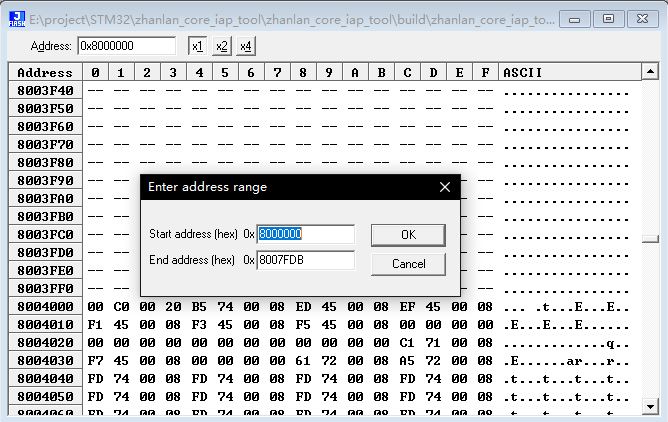Maximize the hex viewer window

point(608,19)
